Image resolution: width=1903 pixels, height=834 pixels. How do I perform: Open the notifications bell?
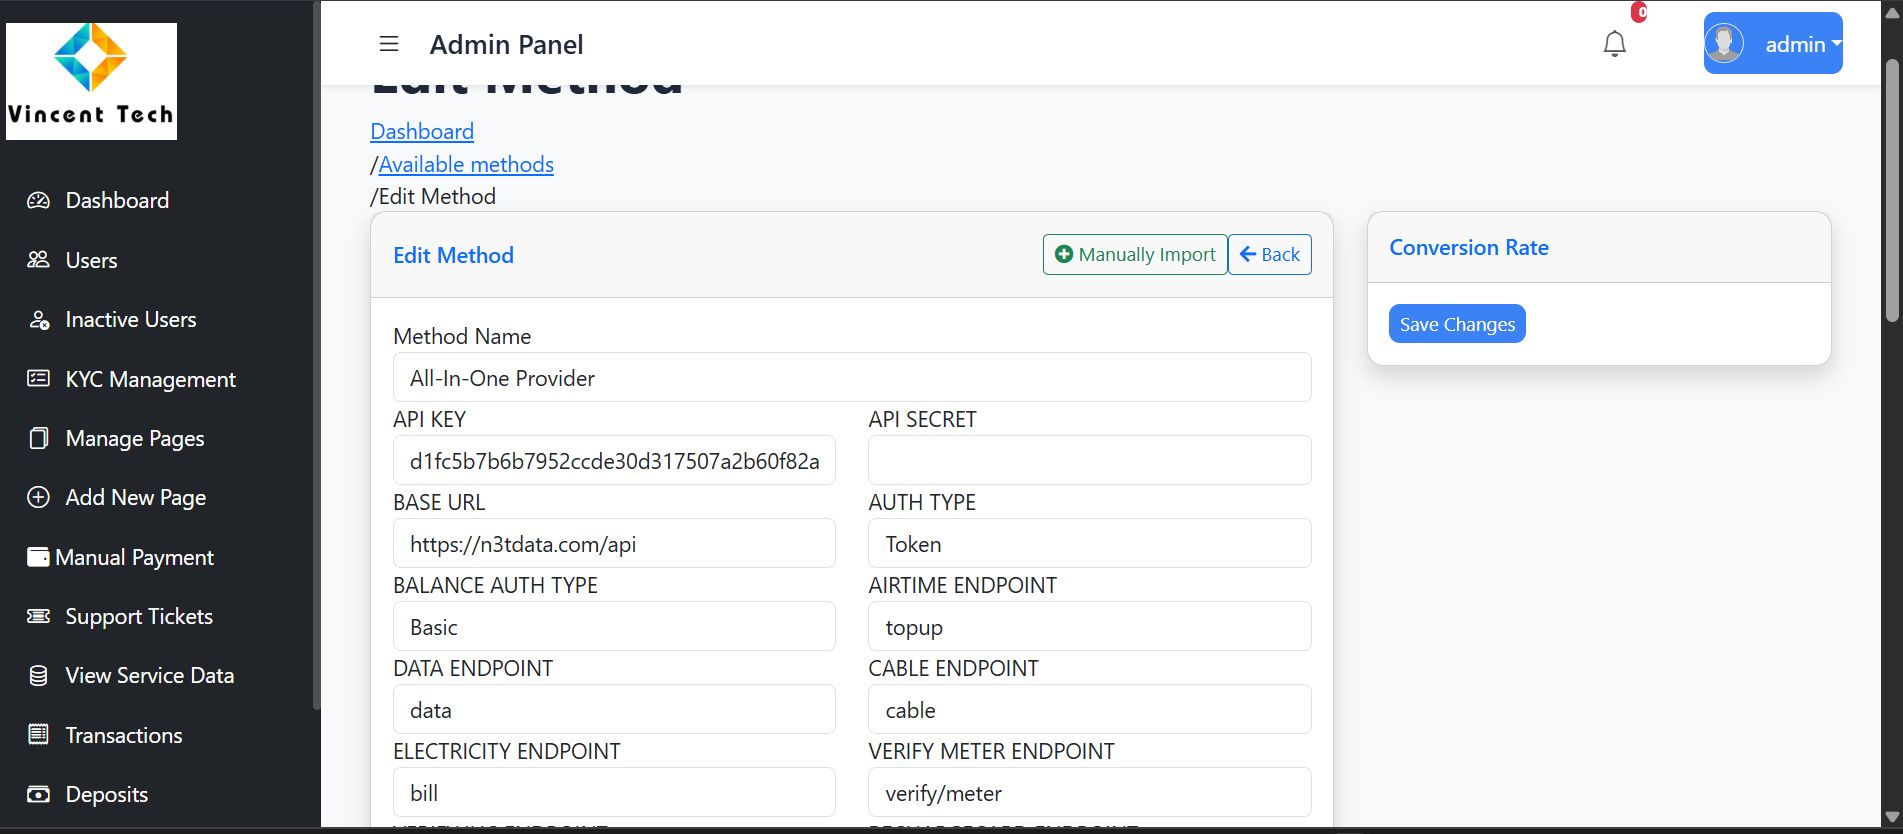click(1614, 44)
